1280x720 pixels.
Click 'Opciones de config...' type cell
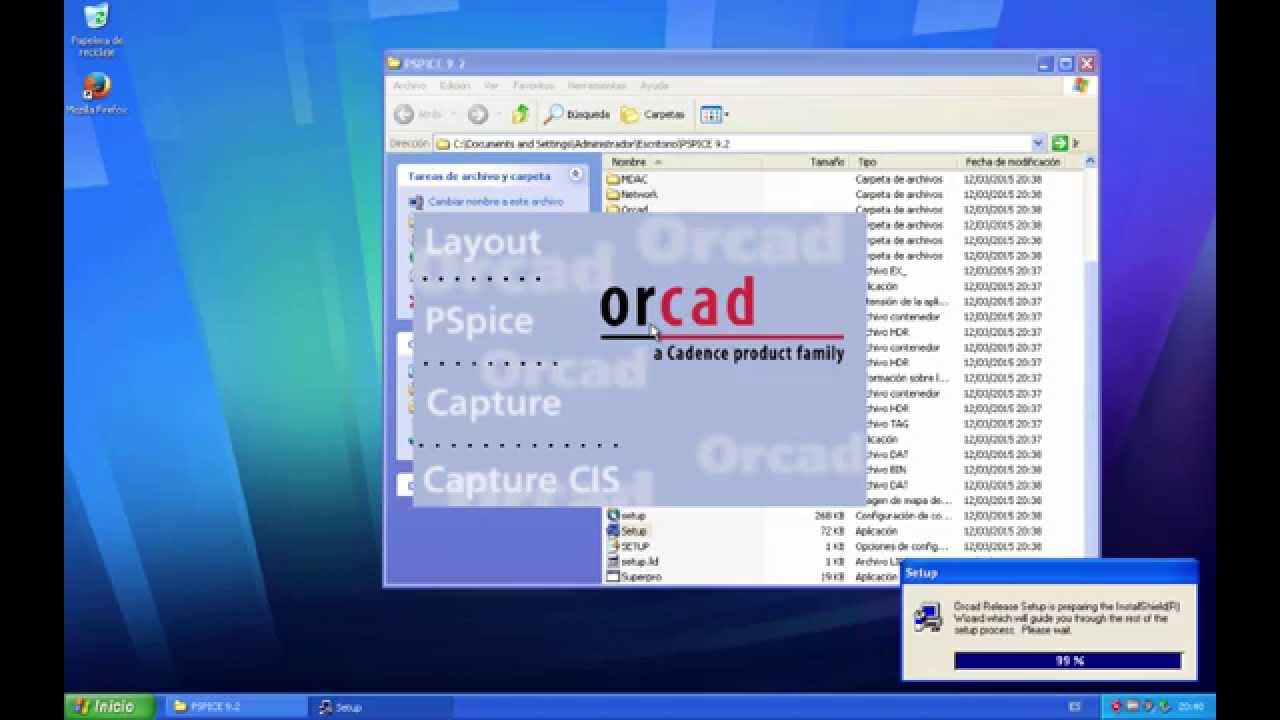[x=902, y=546]
